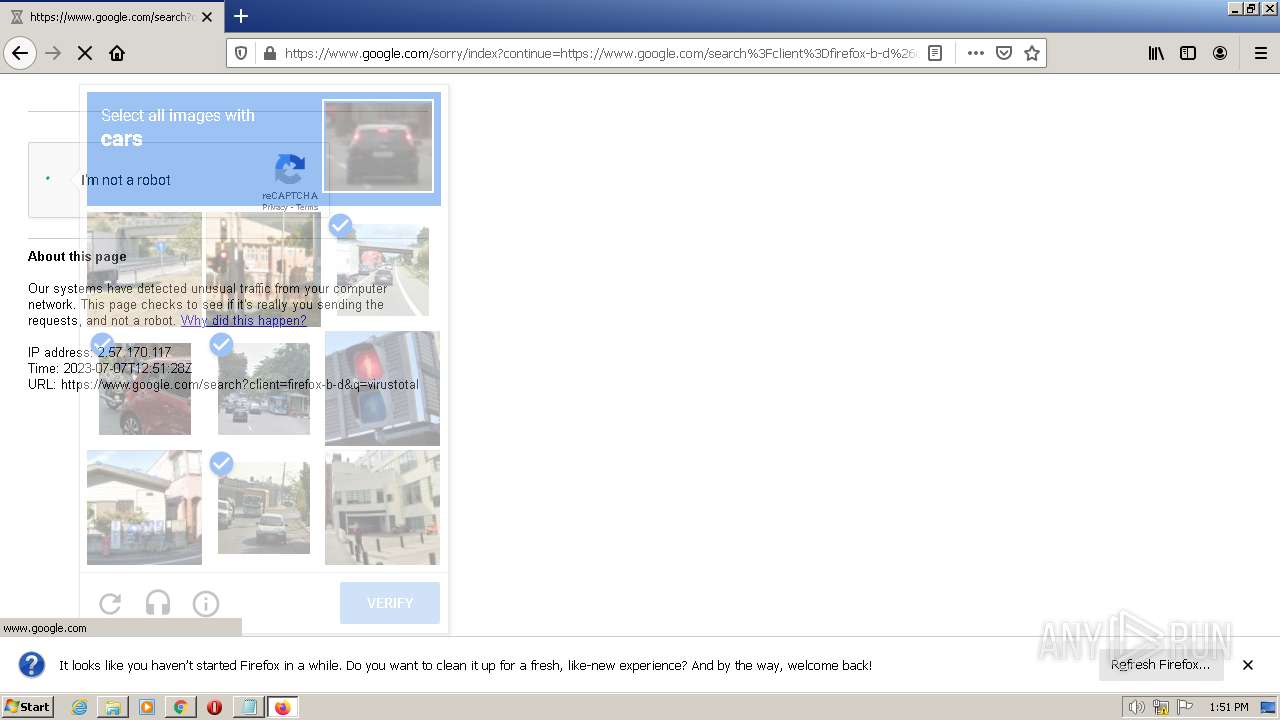Click the reCAPTCHA logo
Viewport: 1280px width, 720px height.
(290, 170)
